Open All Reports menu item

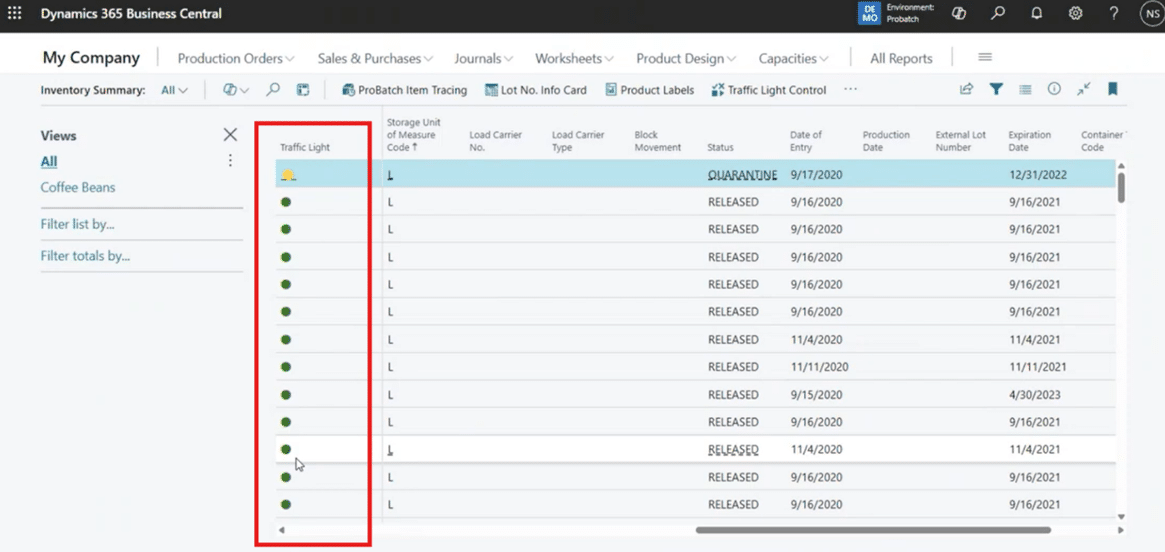click(901, 58)
